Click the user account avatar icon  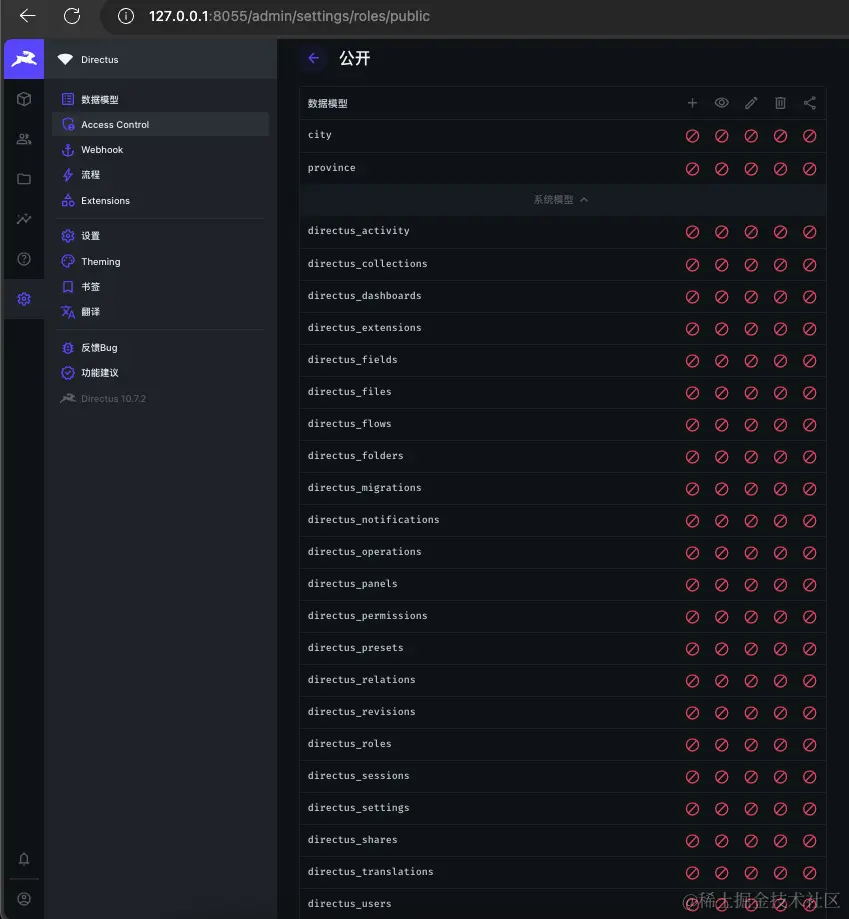coord(24,899)
